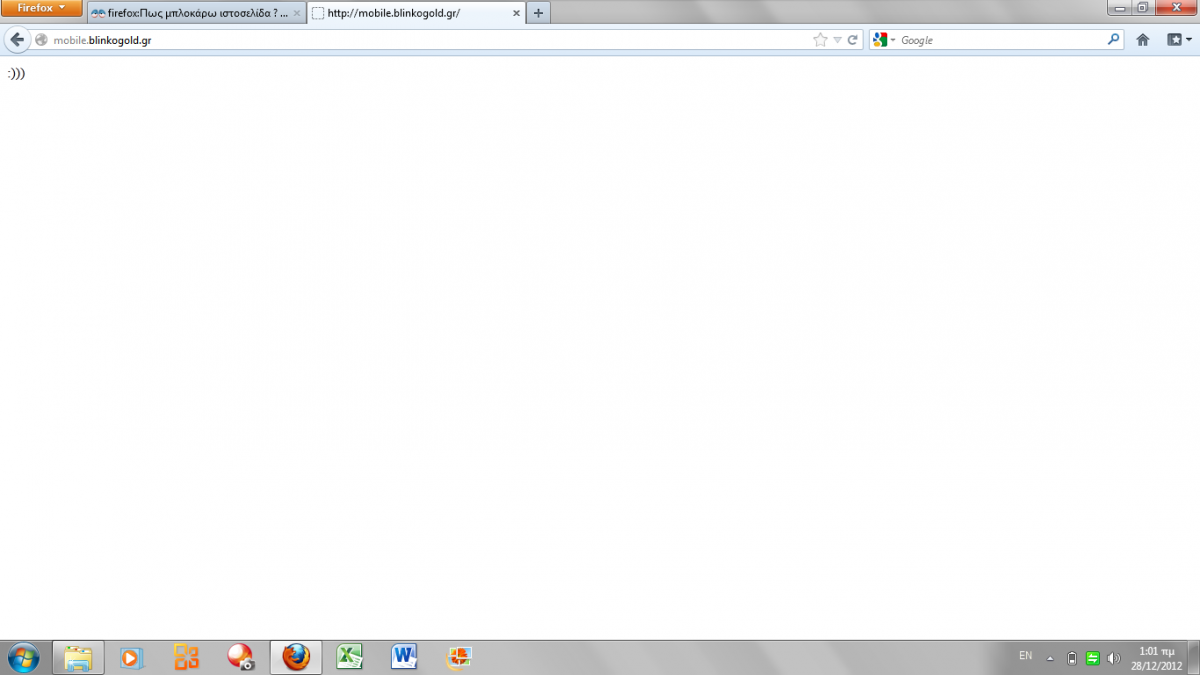
Task: Minimize the Firefox window
Action: [x=1118, y=7]
